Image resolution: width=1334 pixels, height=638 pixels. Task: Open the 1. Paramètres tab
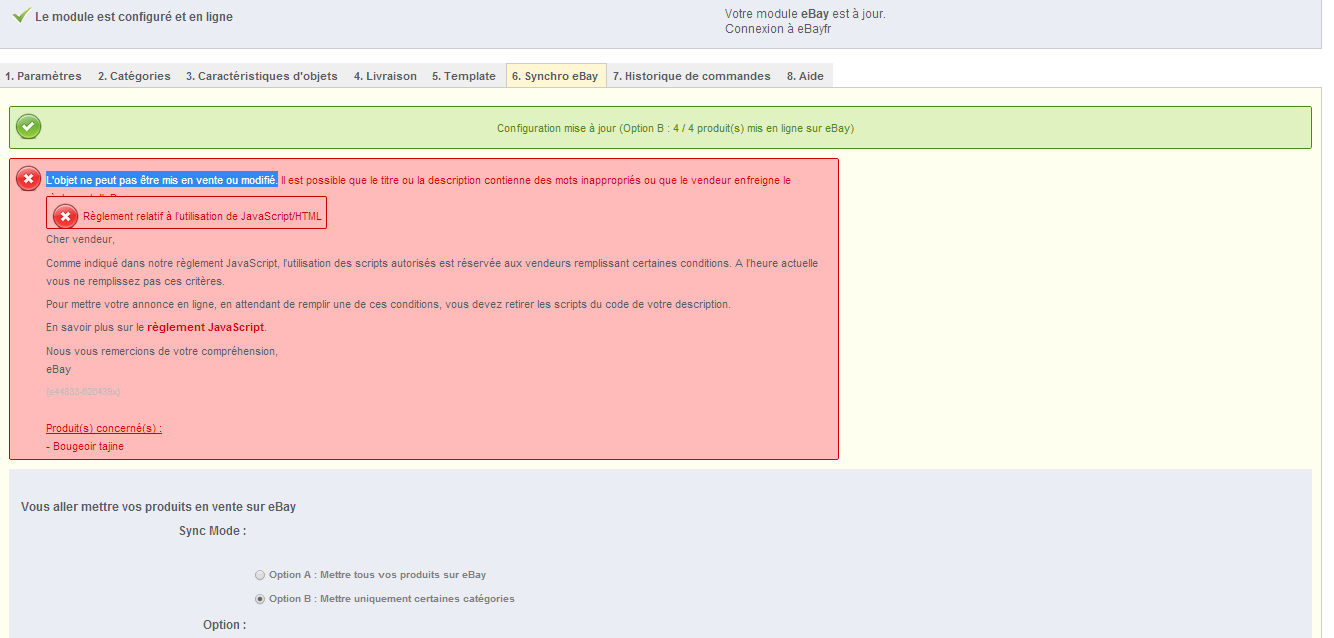(x=44, y=76)
